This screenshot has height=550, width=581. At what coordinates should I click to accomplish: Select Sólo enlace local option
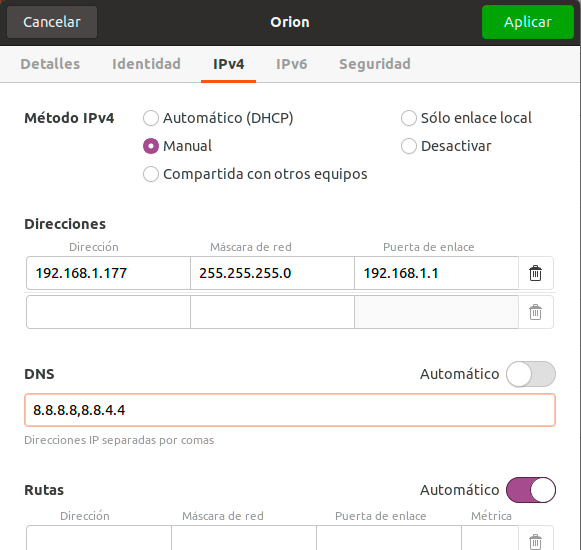(x=466, y=118)
